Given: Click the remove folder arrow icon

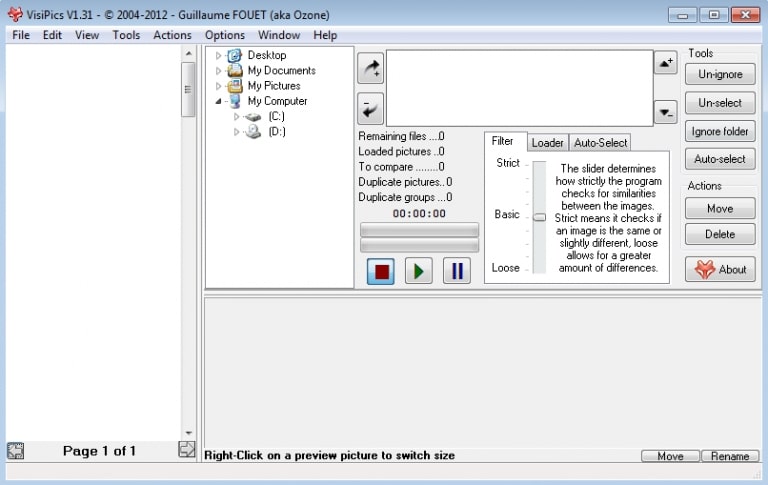Looking at the screenshot, I should 370,108.
